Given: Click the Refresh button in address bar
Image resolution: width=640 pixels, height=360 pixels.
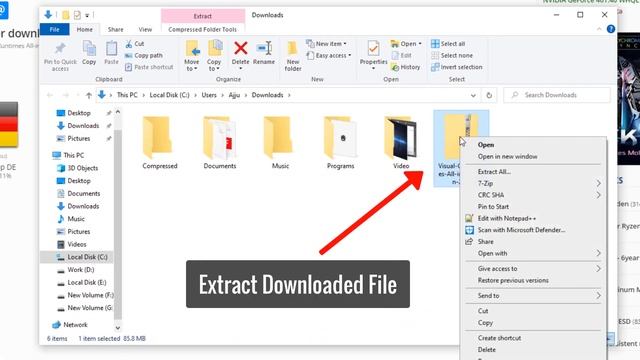Looking at the screenshot, I should pos(489,95).
